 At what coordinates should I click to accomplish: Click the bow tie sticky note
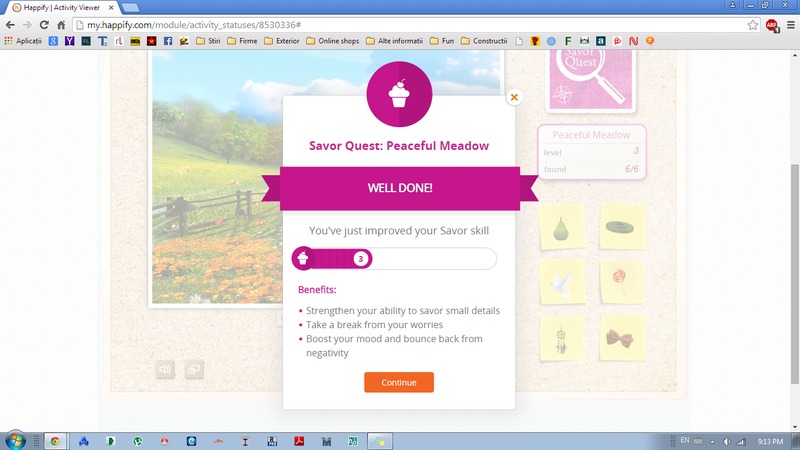tap(622, 339)
